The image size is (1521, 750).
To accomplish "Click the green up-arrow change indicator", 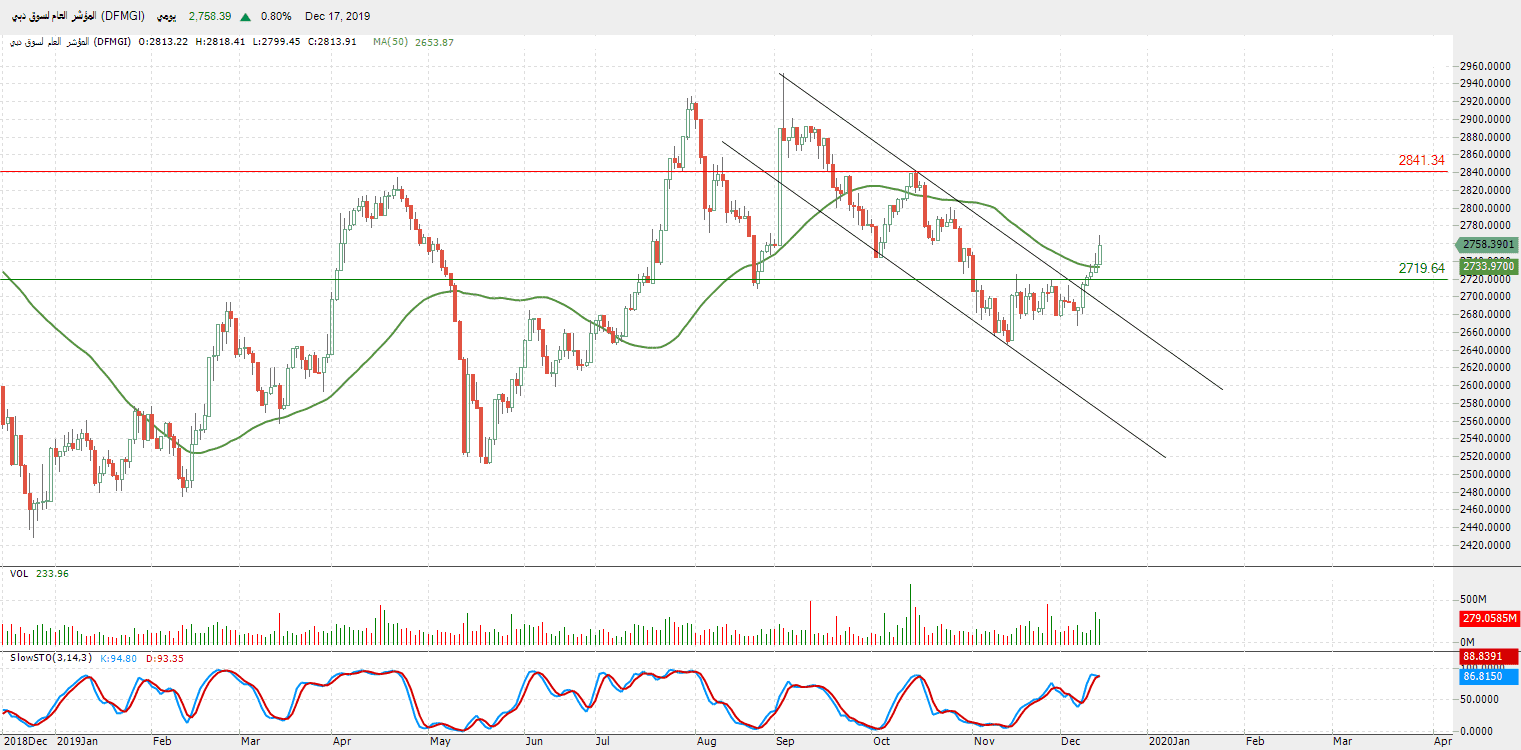I will pos(245,17).
